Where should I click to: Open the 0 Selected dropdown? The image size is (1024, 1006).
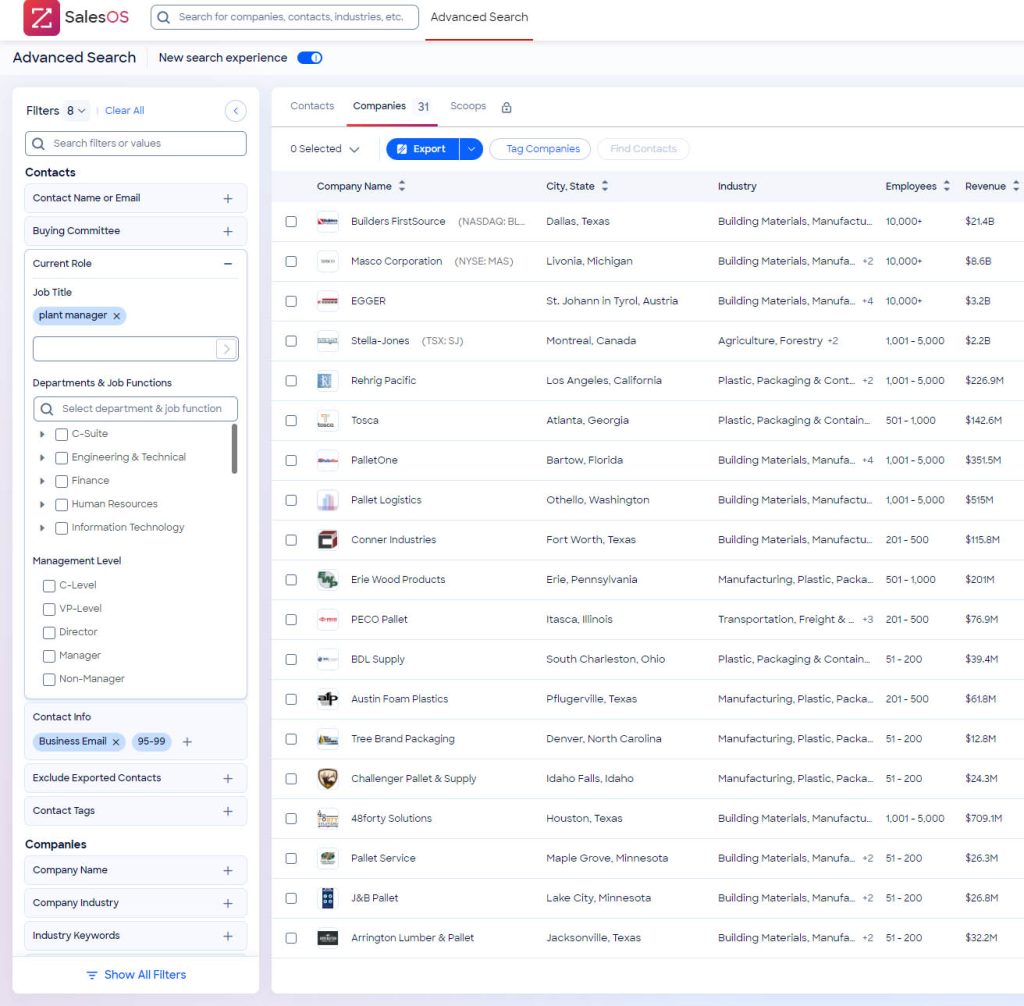pyautogui.click(x=325, y=149)
